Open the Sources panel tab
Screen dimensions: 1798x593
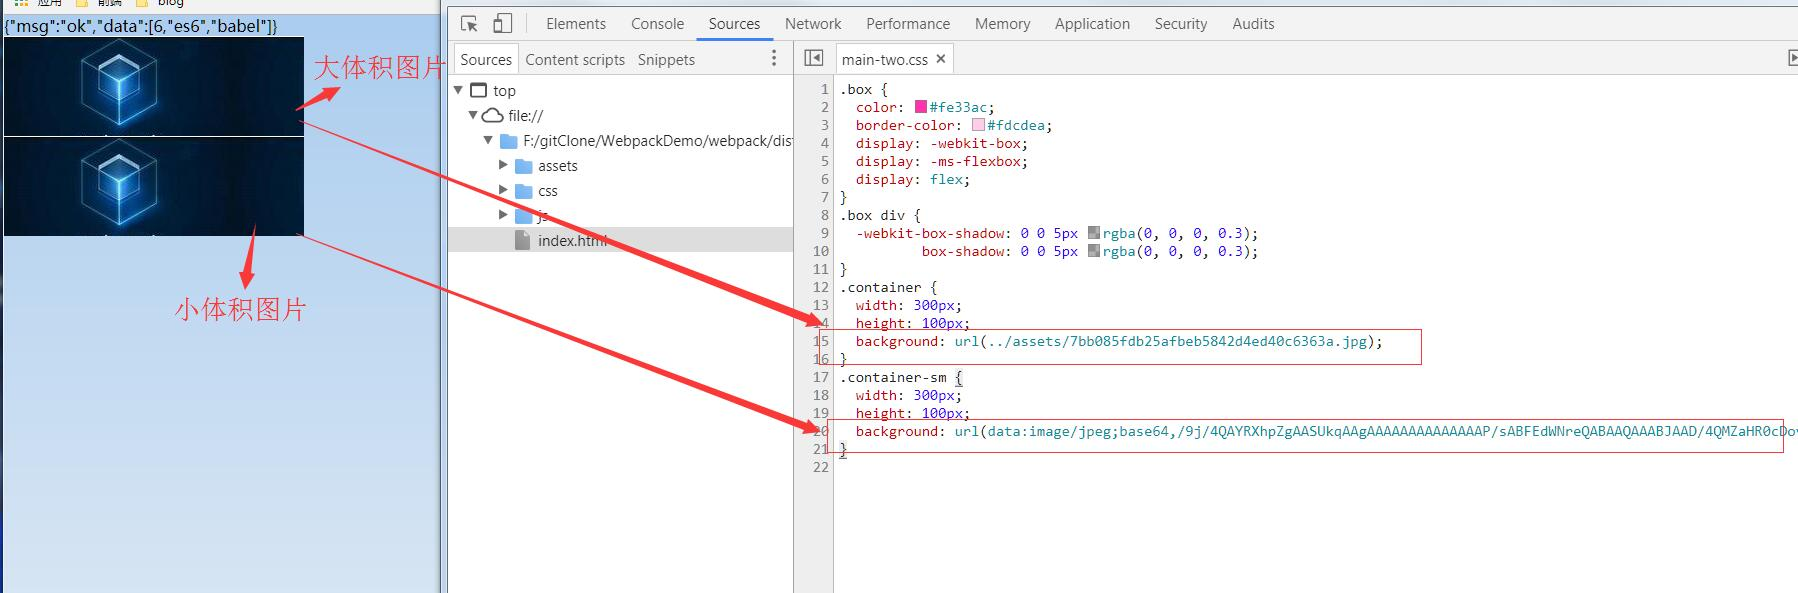[x=734, y=23]
